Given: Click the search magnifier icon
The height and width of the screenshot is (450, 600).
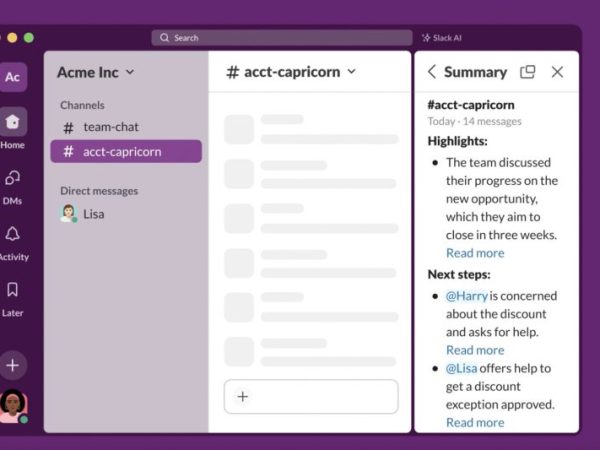Looking at the screenshot, I should (165, 38).
